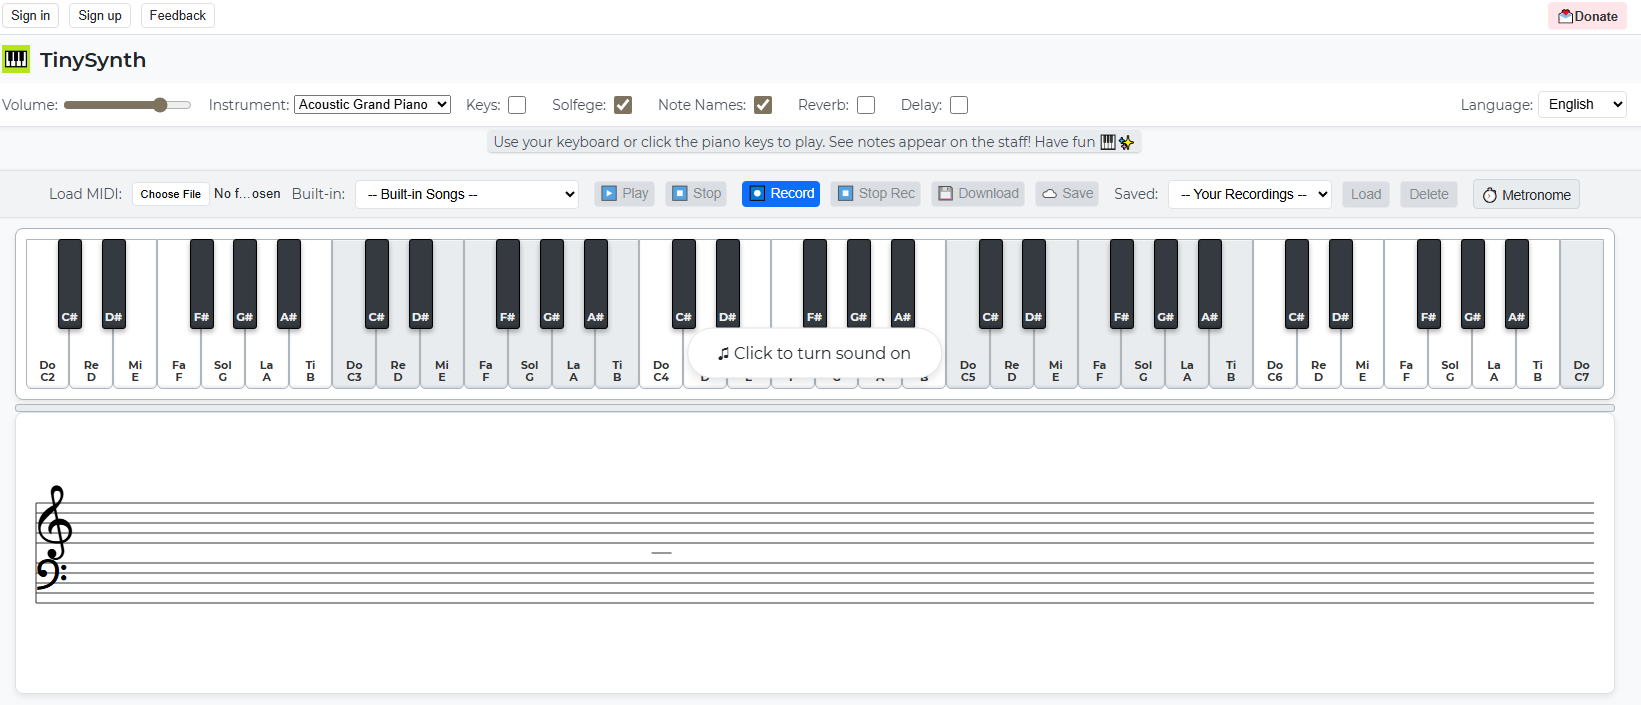Click the Stop playback button
Viewport: 1641px width, 705px height.
696,194
